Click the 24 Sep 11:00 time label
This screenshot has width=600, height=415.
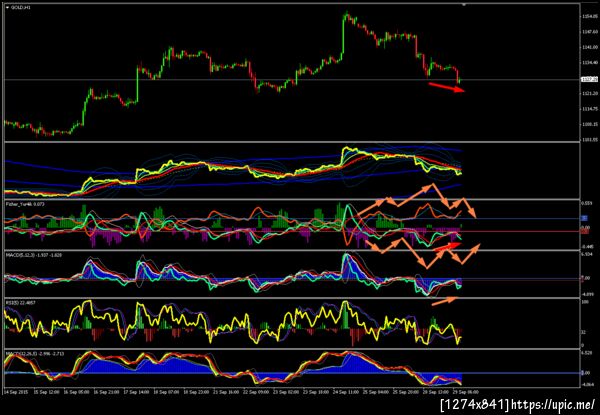pos(343,392)
